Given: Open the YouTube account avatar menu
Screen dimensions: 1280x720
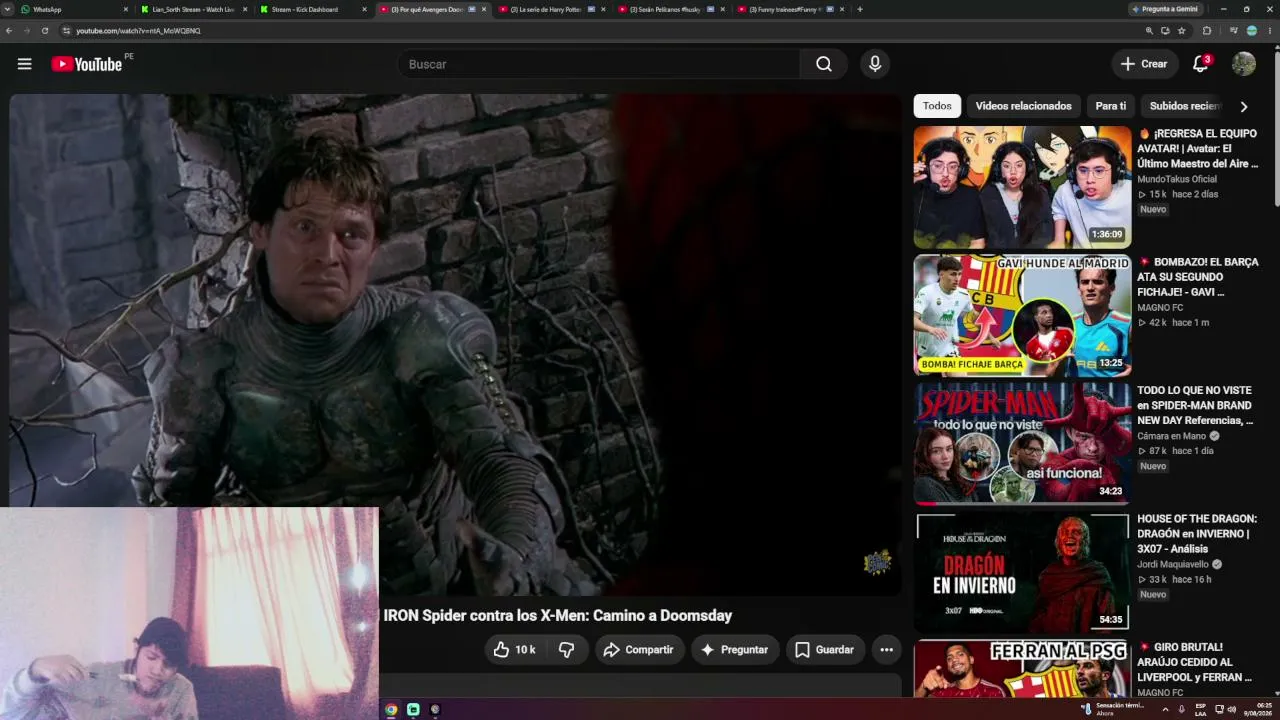Looking at the screenshot, I should click(x=1244, y=64).
